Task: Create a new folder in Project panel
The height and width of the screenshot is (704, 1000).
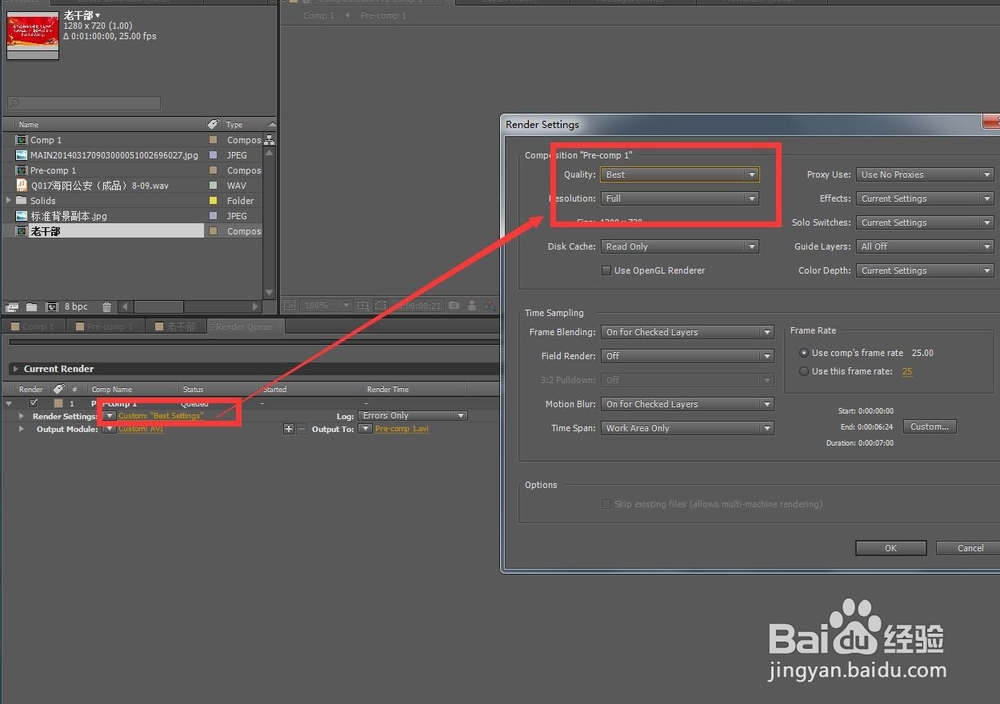Action: tap(31, 307)
